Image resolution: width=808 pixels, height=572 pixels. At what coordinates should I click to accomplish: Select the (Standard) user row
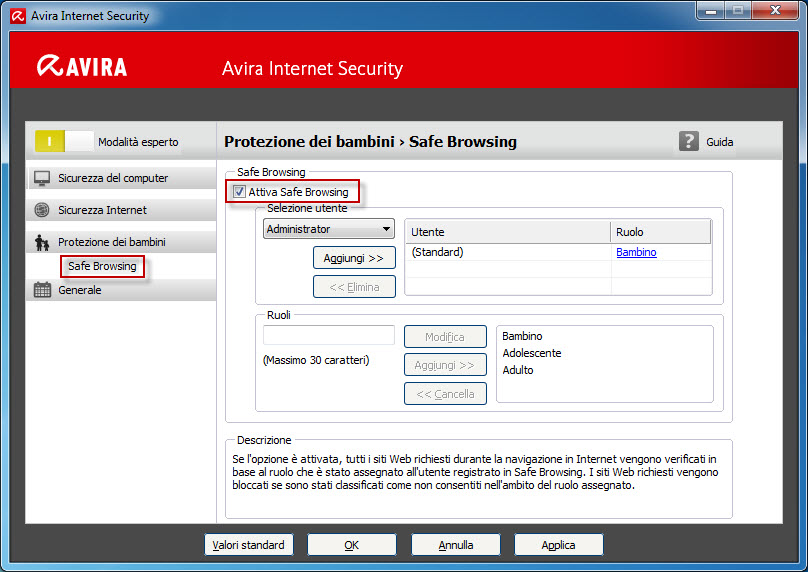pos(558,252)
